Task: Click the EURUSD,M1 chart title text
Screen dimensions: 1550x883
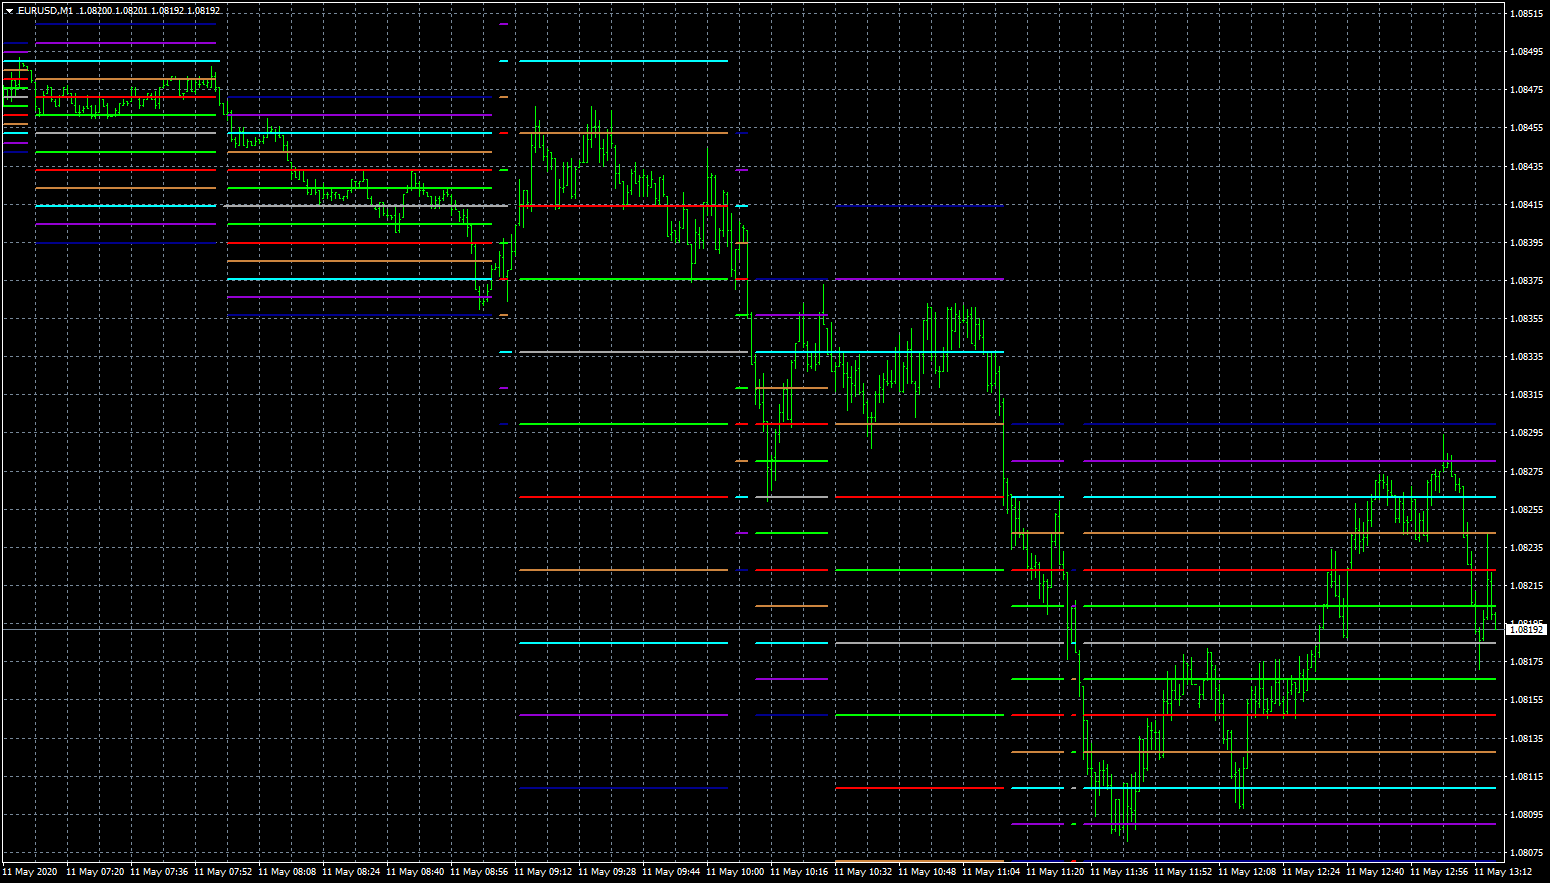Action: (45, 11)
